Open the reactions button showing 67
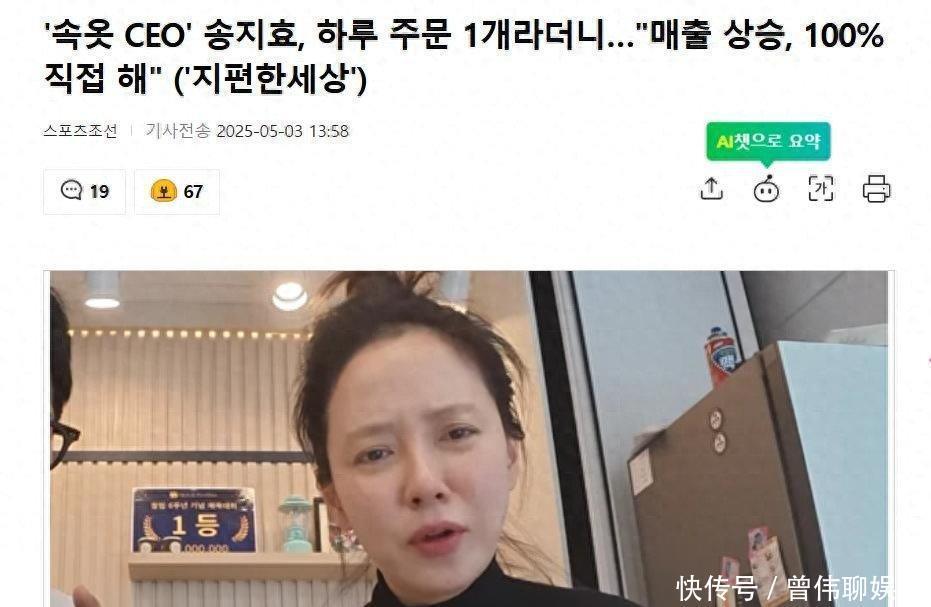Viewport: 931px width, 607px height. 177,191
